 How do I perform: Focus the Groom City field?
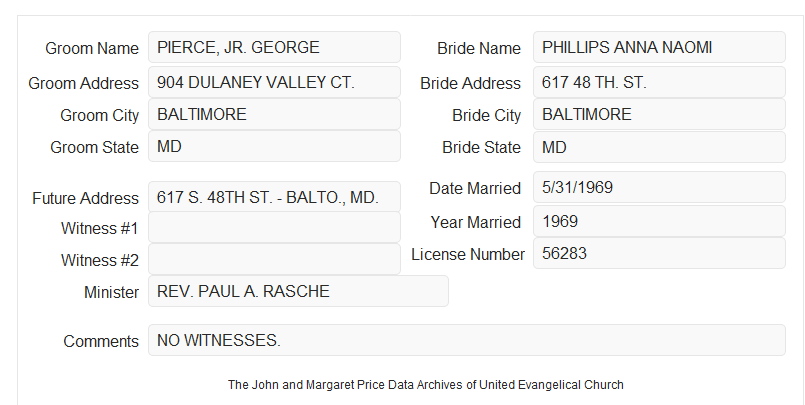(x=274, y=114)
